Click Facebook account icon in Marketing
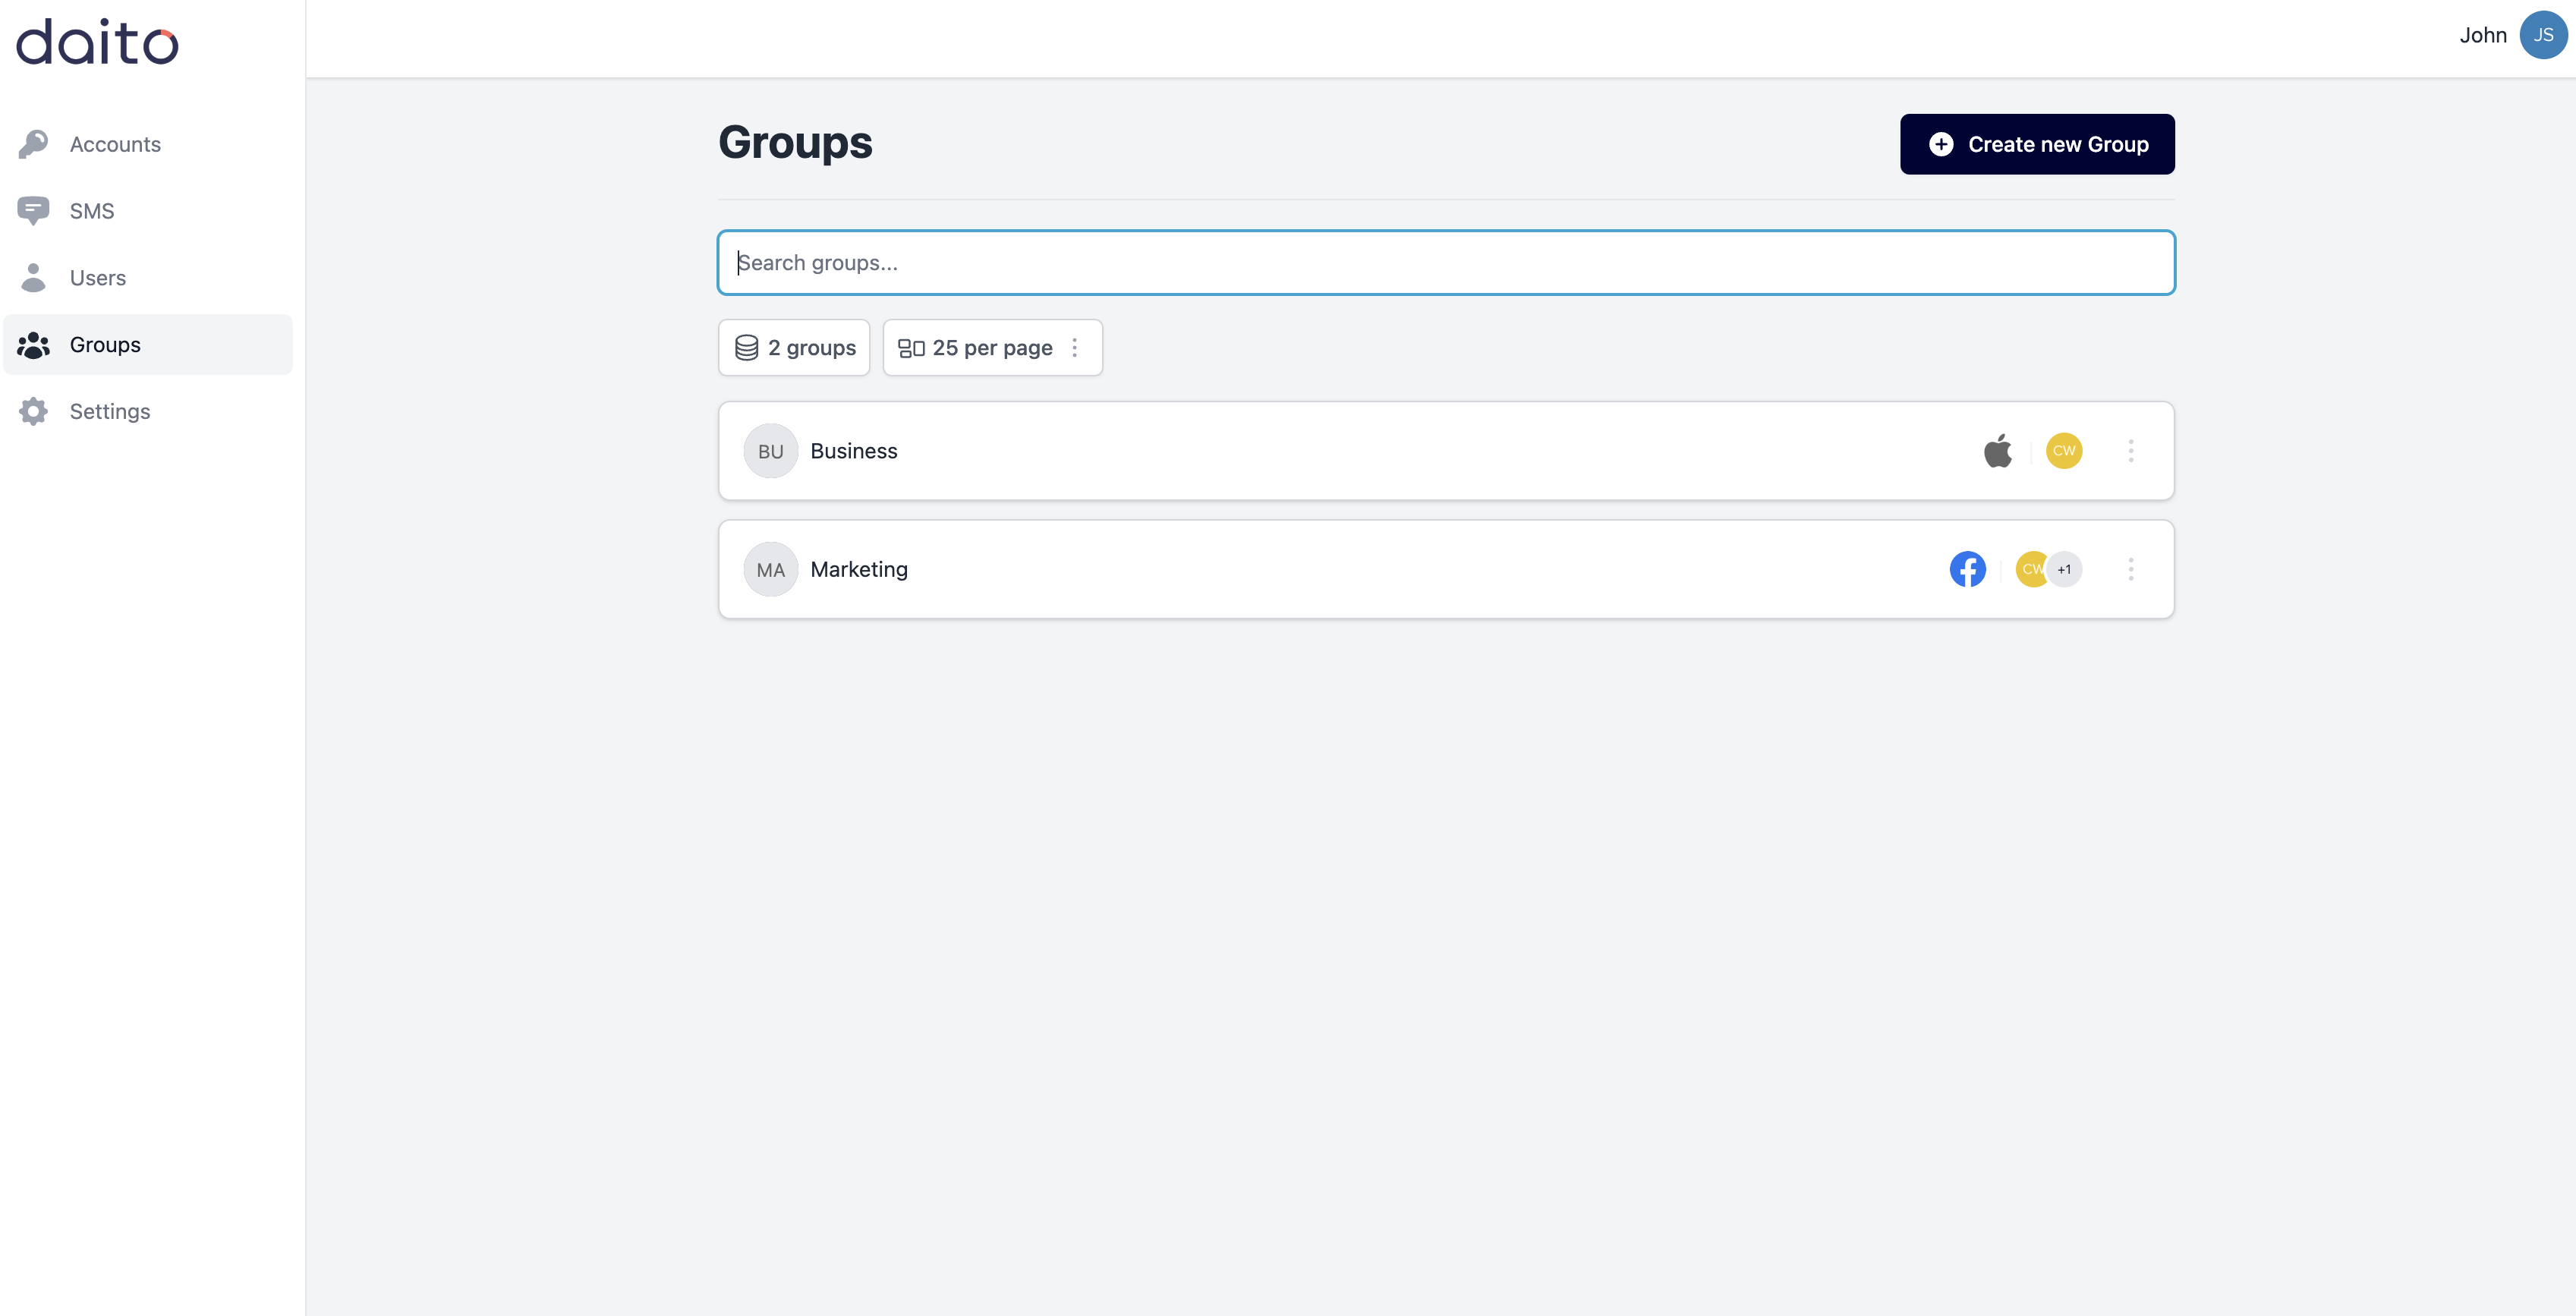This screenshot has height=1316, width=2576. (1967, 569)
